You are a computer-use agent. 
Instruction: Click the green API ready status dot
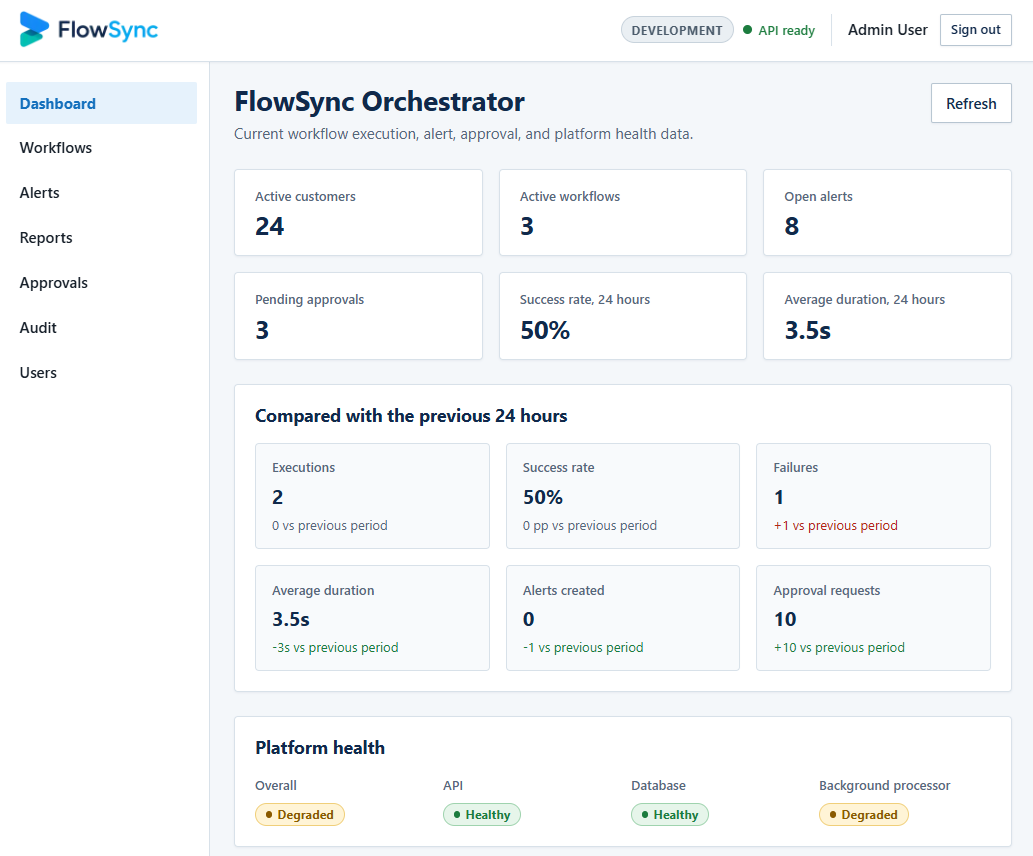click(747, 30)
